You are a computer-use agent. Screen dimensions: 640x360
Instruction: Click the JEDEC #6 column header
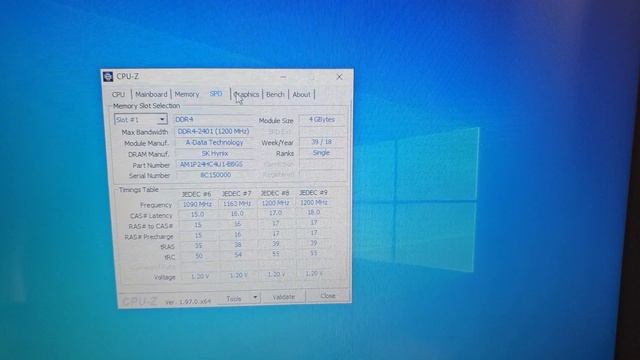pos(196,194)
